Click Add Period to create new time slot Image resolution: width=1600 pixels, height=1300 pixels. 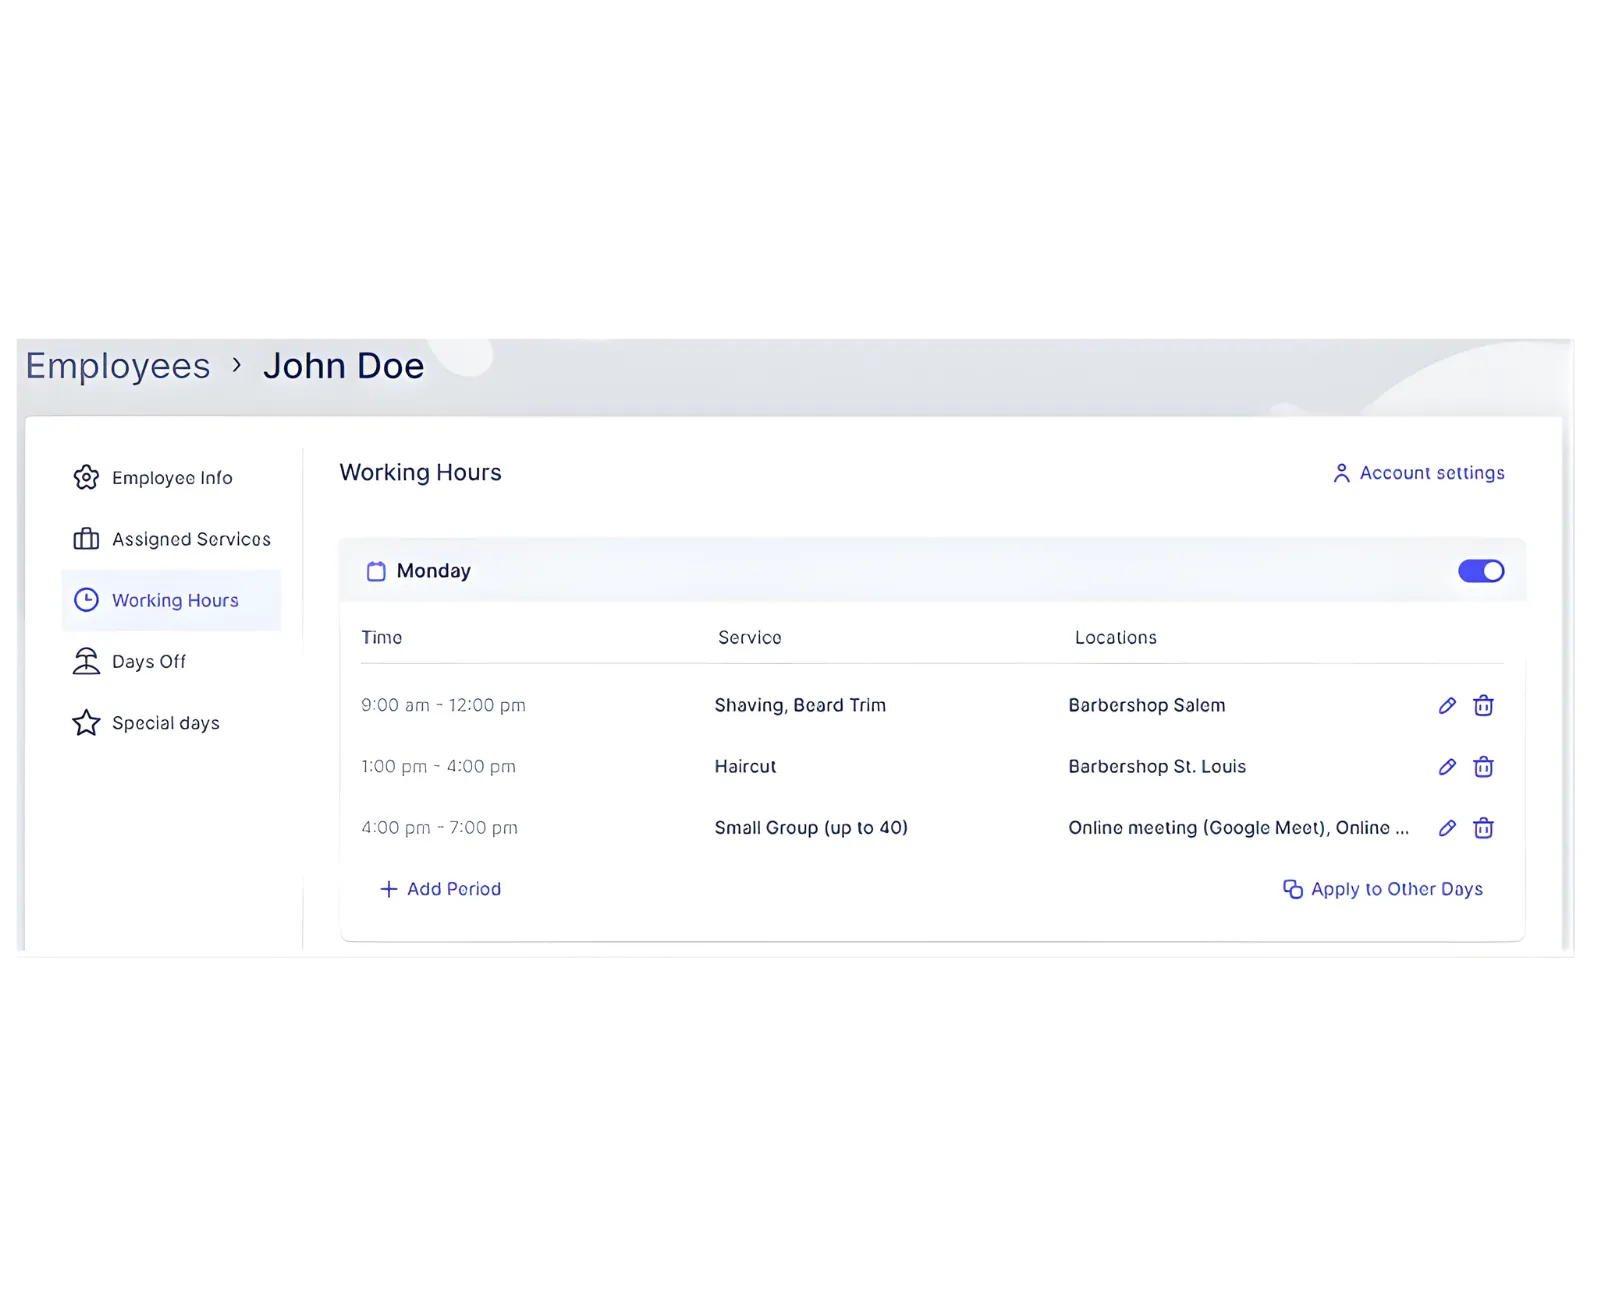(x=453, y=889)
